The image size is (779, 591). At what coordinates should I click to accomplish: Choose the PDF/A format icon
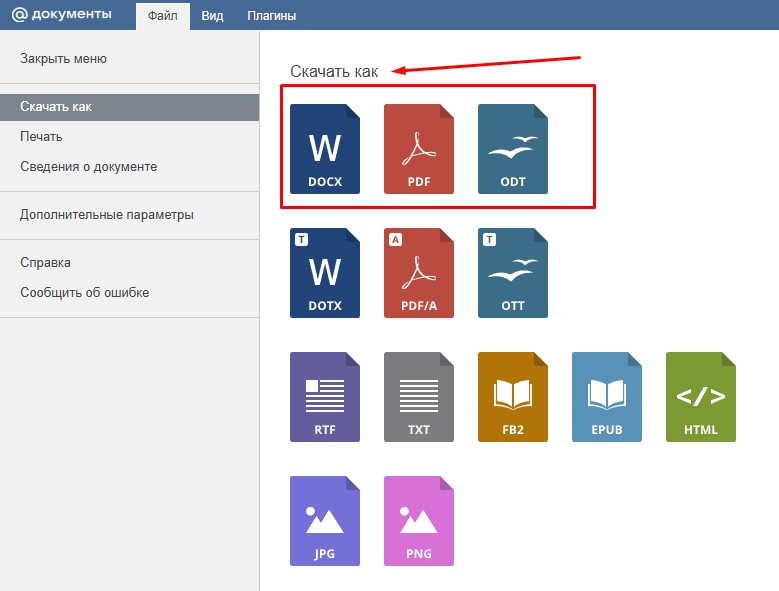pyautogui.click(x=419, y=273)
